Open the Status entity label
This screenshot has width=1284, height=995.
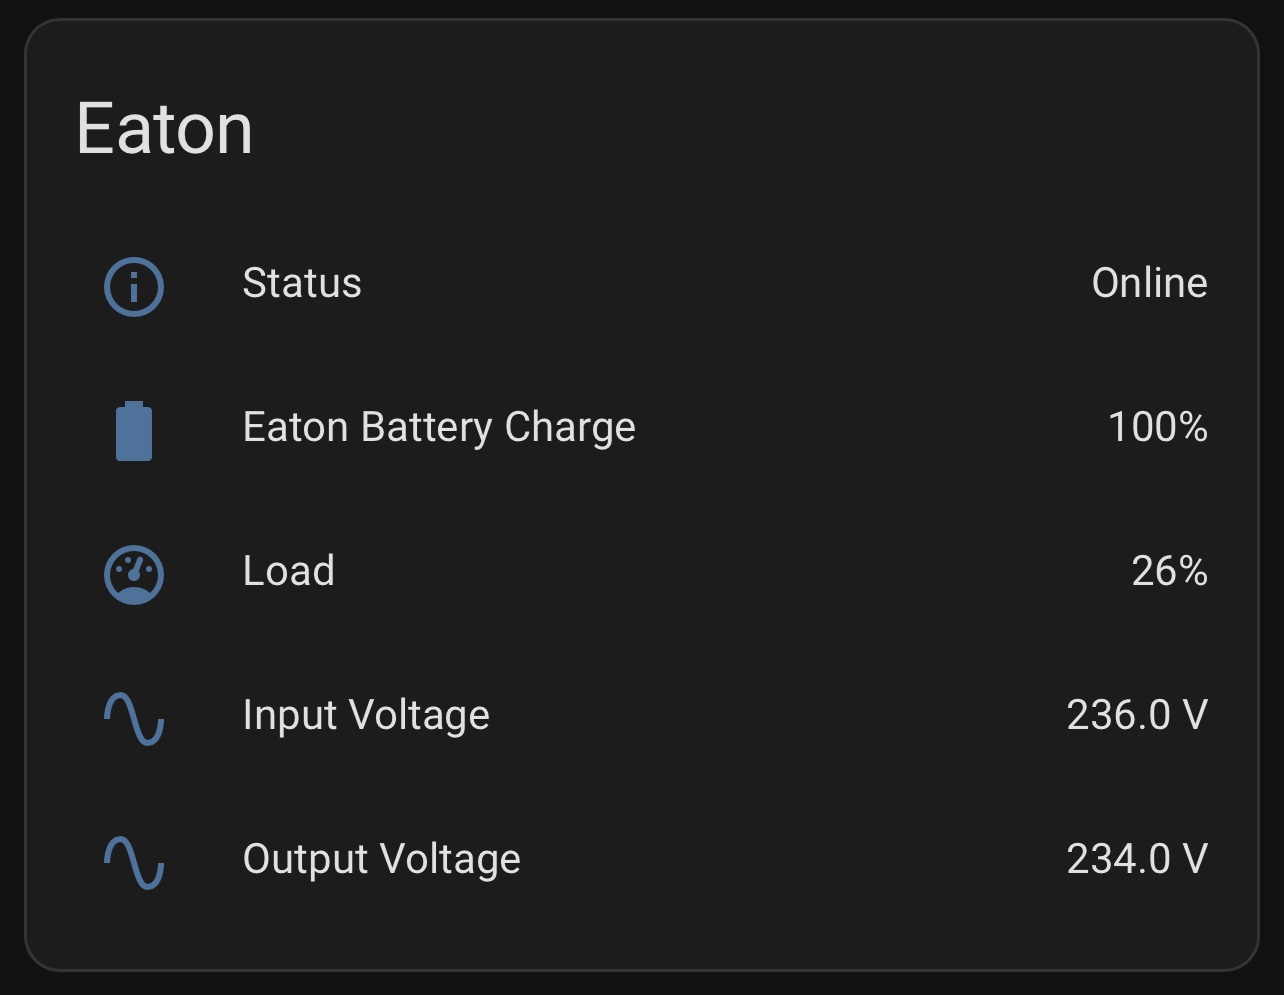click(302, 283)
